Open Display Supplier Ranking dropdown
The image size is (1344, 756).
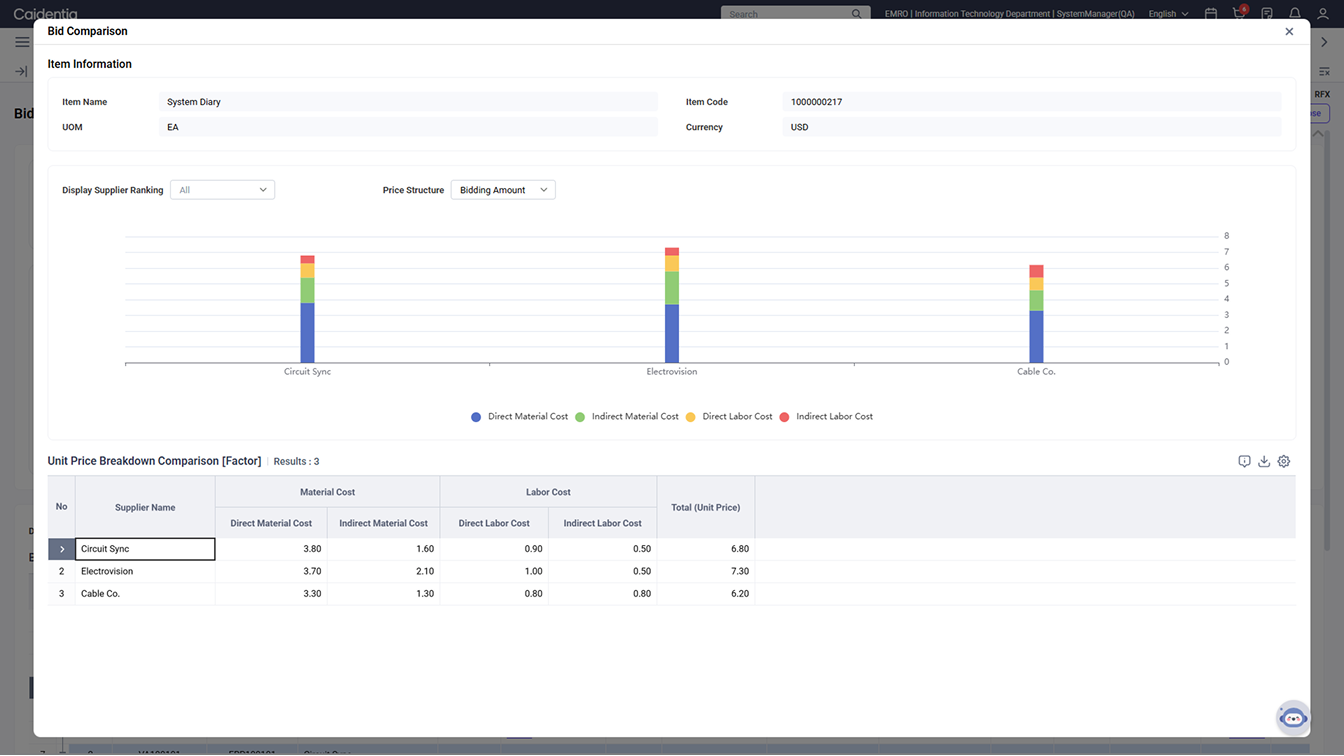coord(222,190)
